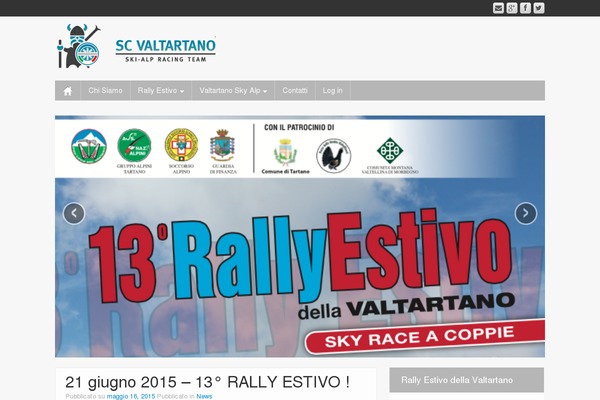Follow the maggio 16, 2015 date link
The height and width of the screenshot is (400, 600).
pos(131,396)
